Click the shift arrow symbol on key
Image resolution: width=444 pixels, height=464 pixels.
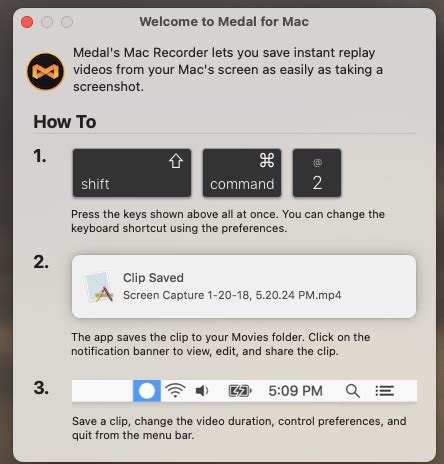click(176, 161)
